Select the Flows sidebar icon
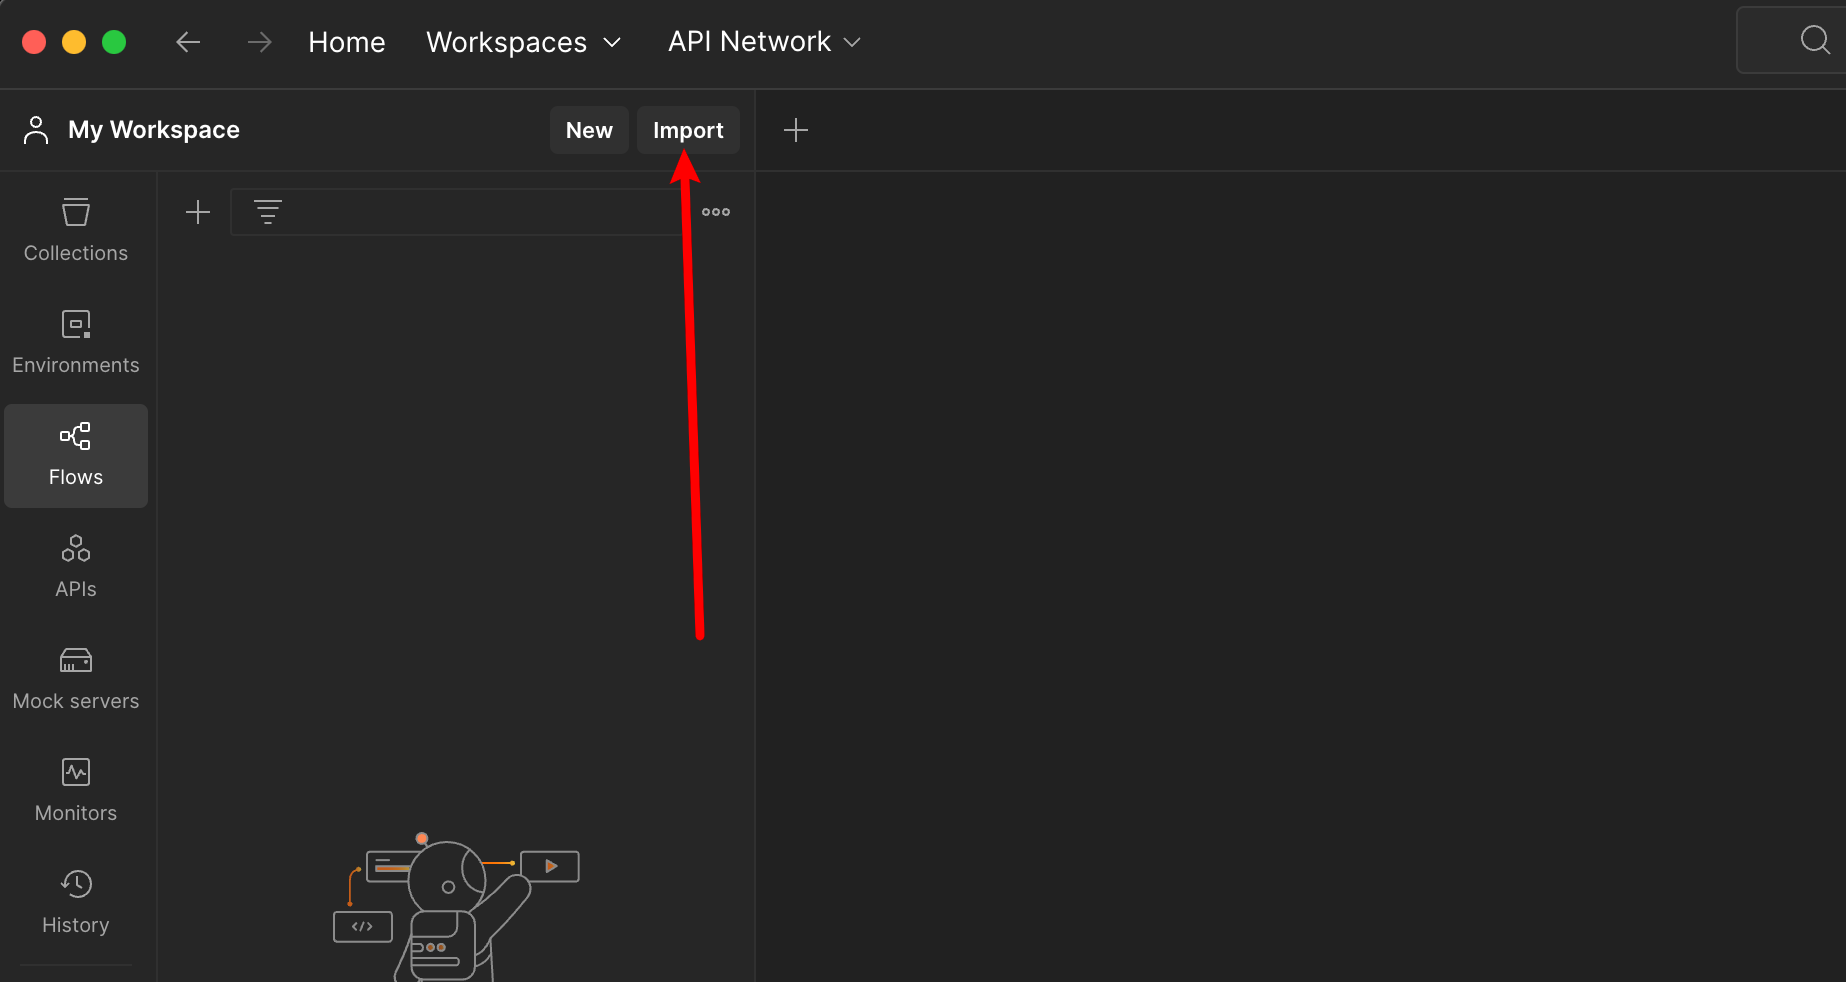 tap(75, 455)
